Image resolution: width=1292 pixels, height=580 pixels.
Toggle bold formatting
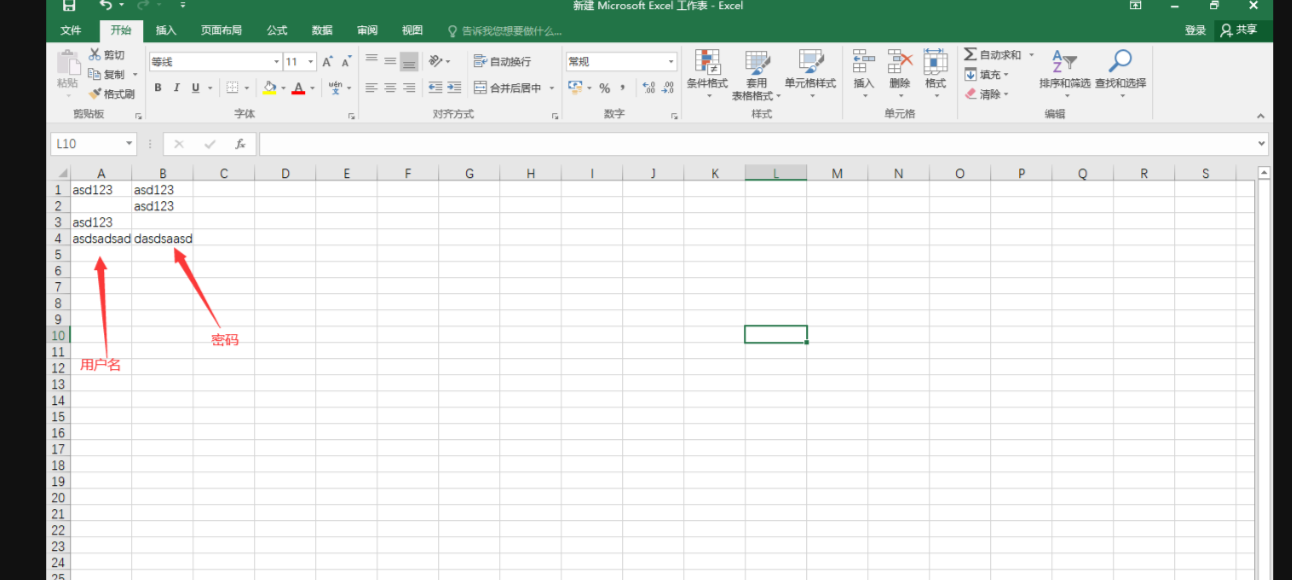[x=158, y=88]
